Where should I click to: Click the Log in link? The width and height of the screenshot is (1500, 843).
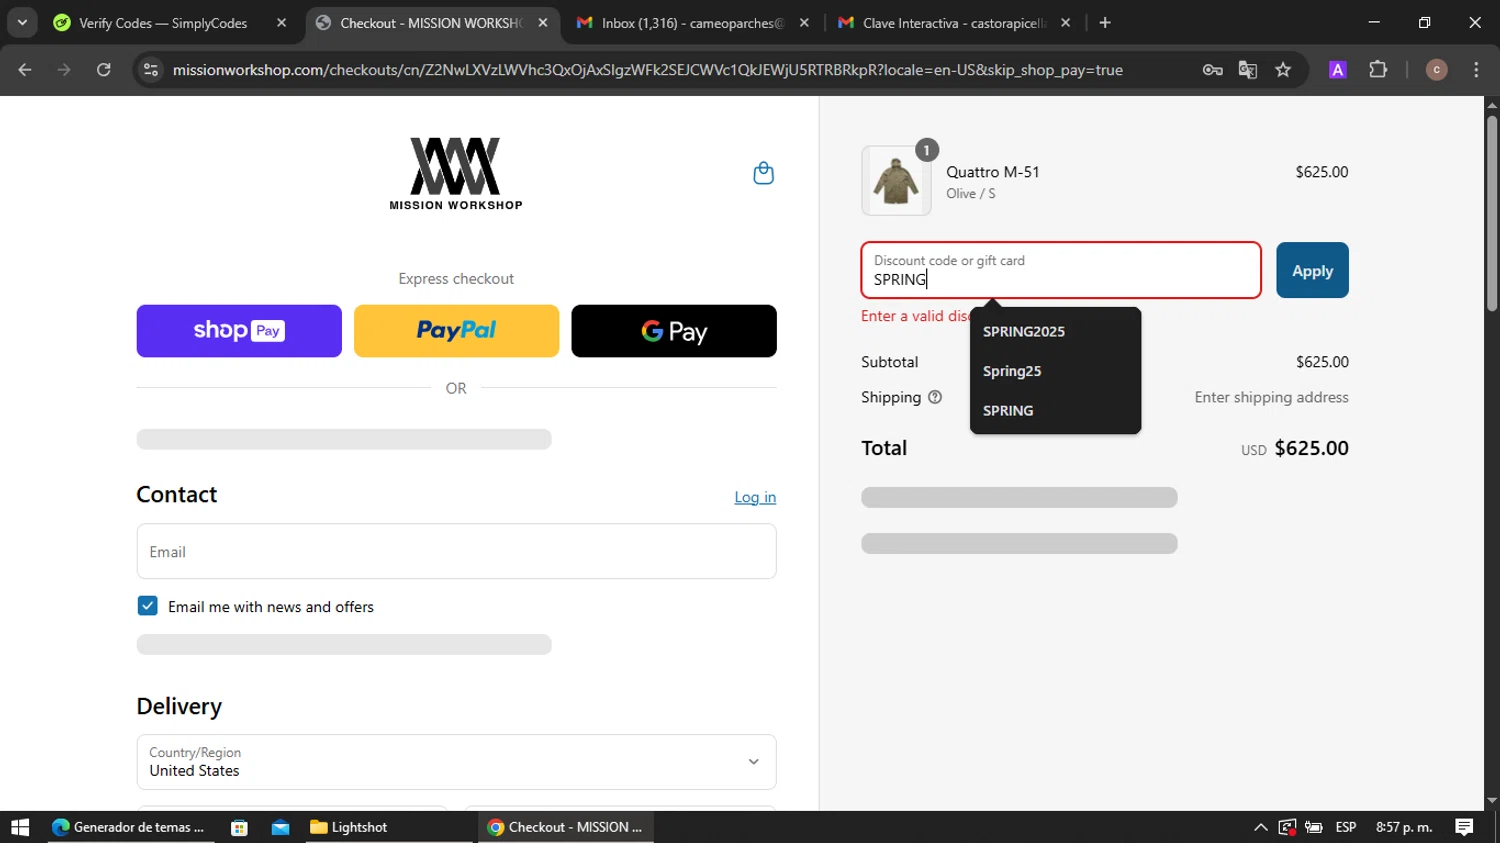click(x=755, y=497)
